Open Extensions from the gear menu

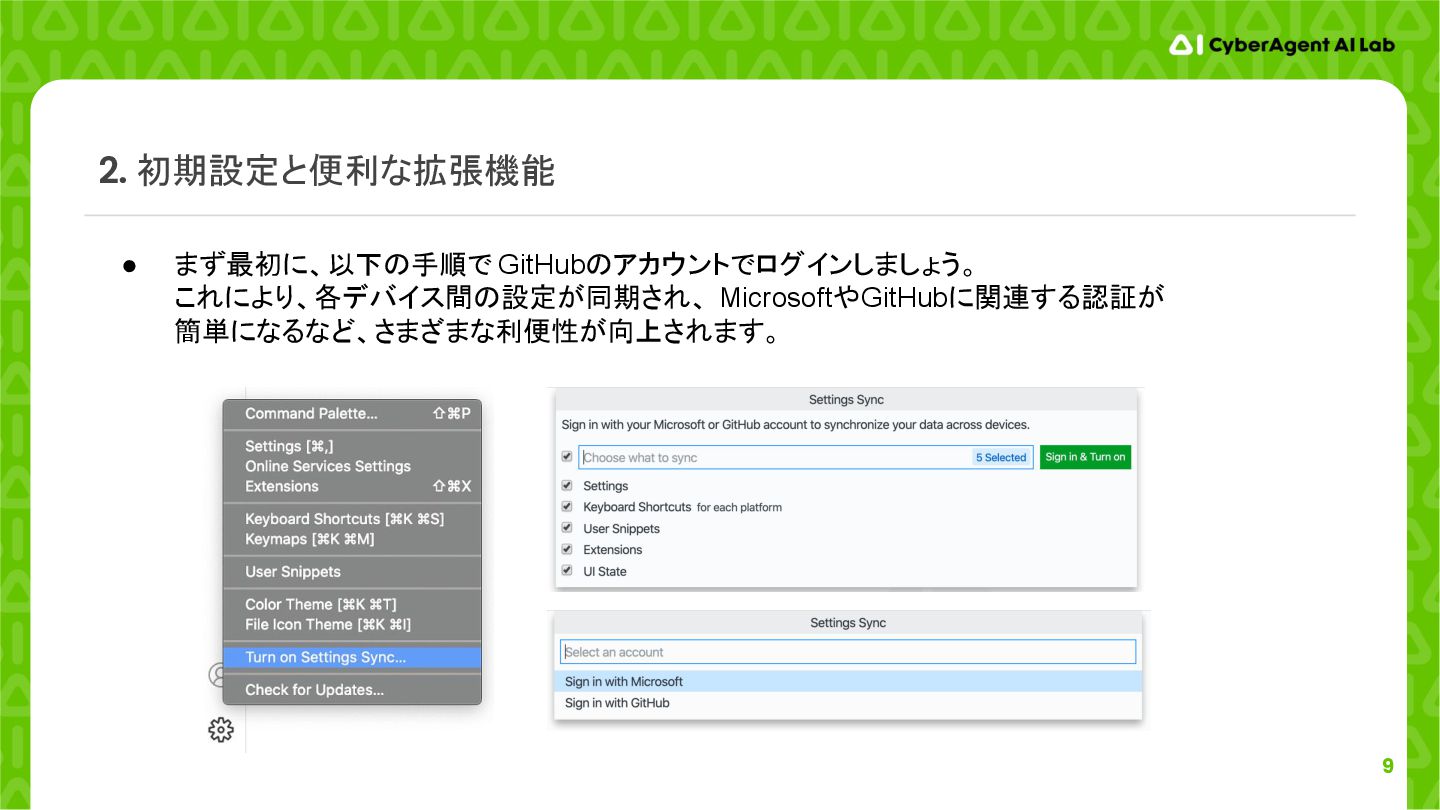pyautogui.click(x=352, y=486)
